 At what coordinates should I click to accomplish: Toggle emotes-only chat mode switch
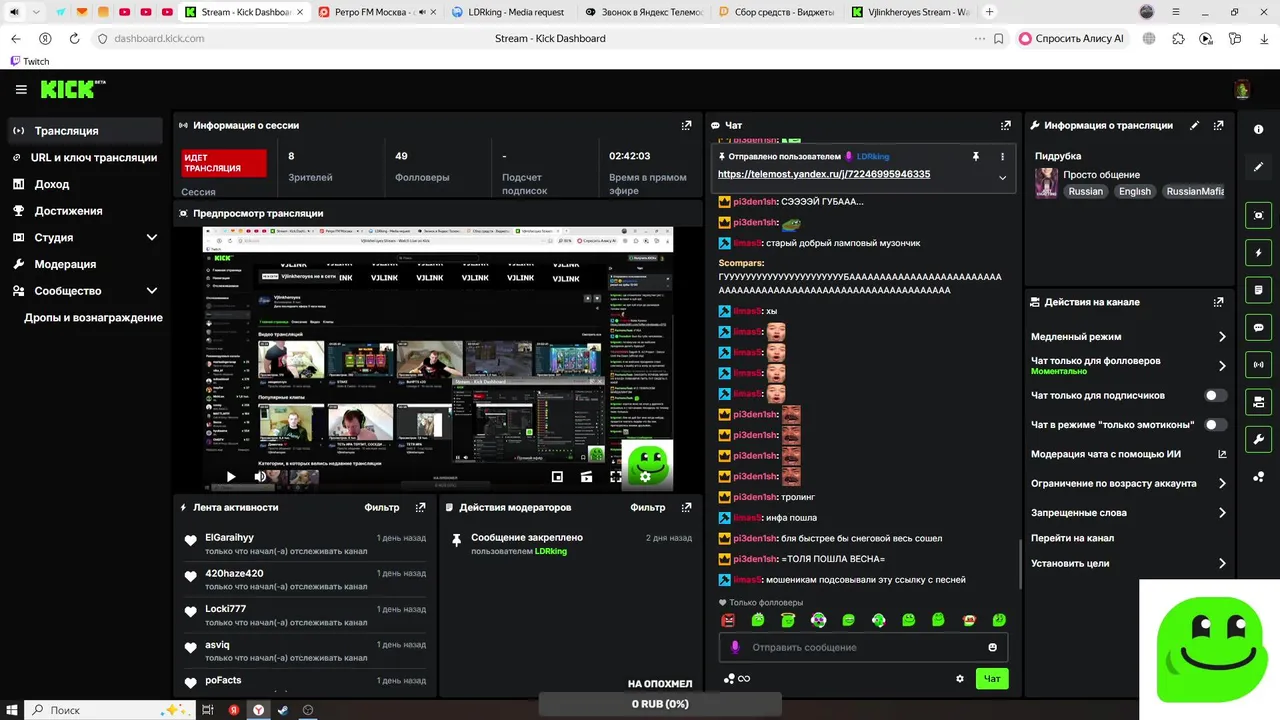[1215, 424]
